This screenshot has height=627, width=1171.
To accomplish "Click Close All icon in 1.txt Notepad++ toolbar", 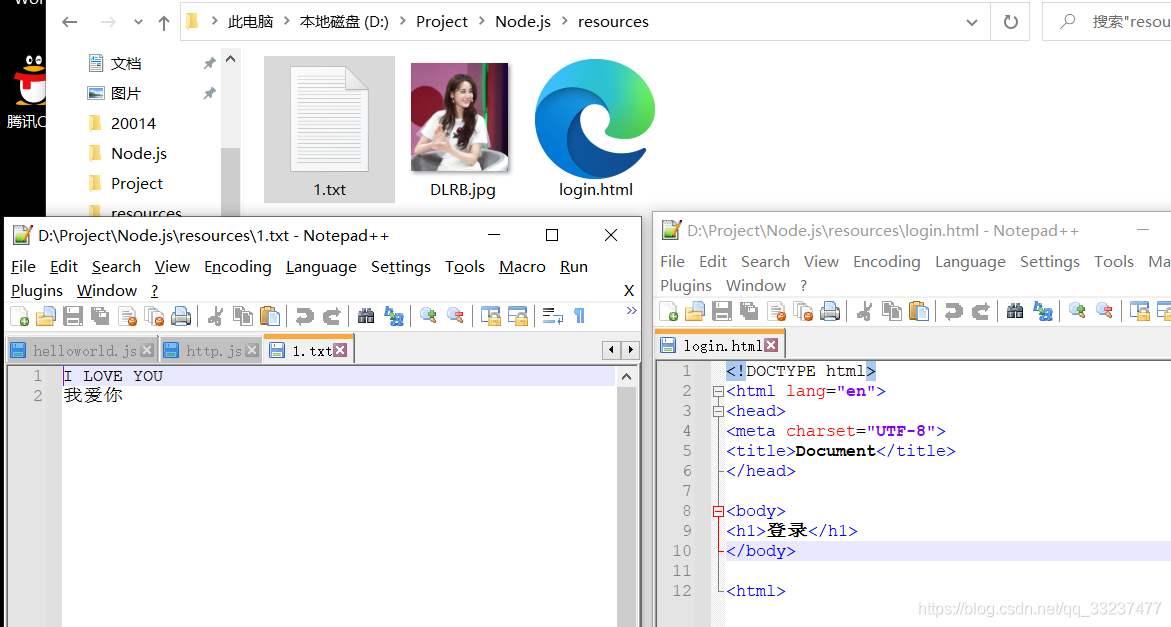I will [154, 316].
